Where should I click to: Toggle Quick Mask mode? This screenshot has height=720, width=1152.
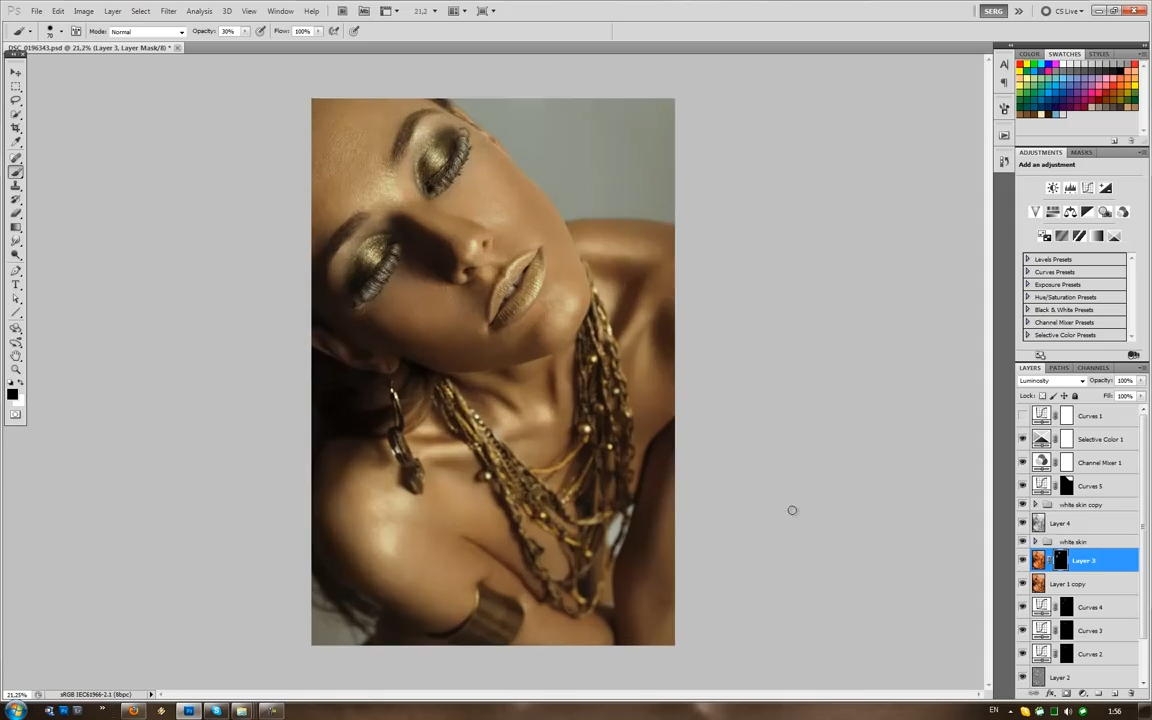pyautogui.click(x=15, y=414)
